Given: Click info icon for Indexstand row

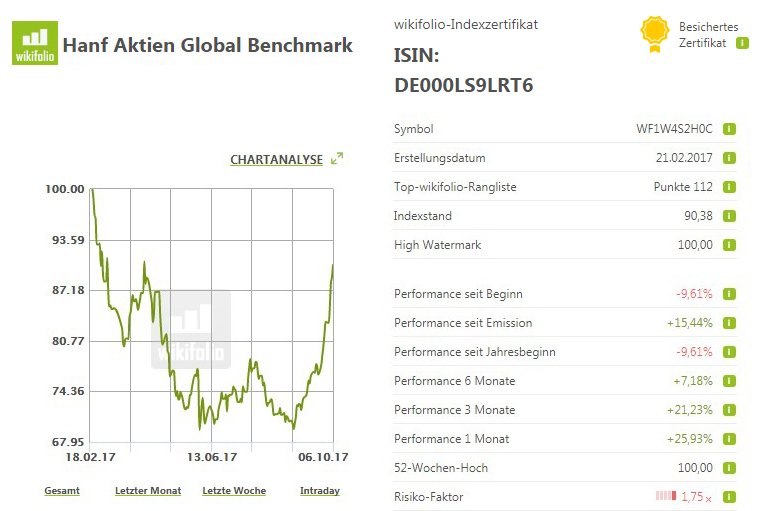Looking at the screenshot, I should pyautogui.click(x=730, y=216).
